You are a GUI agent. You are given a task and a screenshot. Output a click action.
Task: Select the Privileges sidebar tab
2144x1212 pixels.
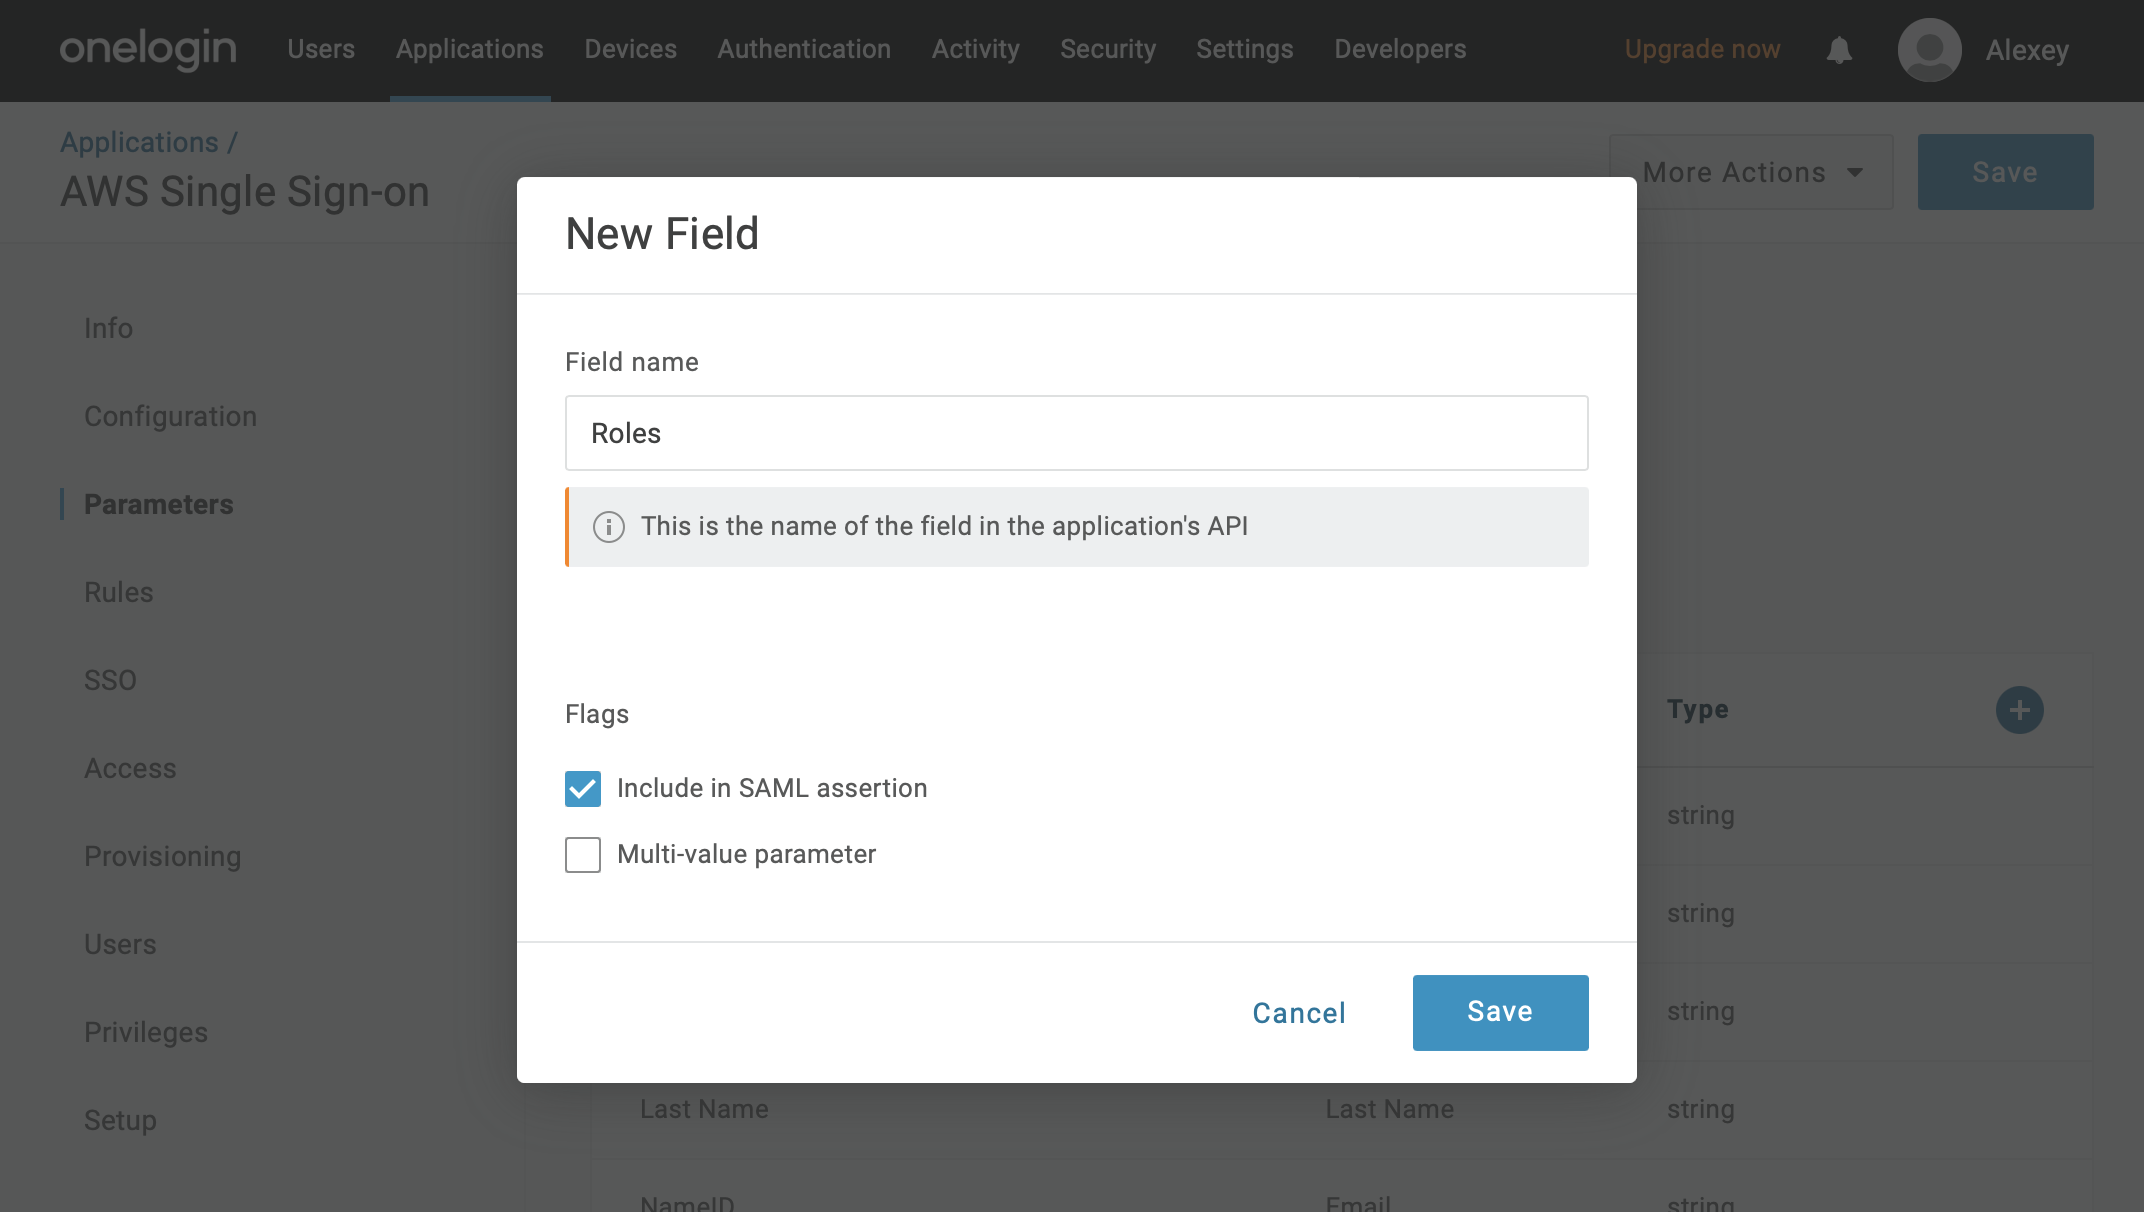[x=146, y=1032]
